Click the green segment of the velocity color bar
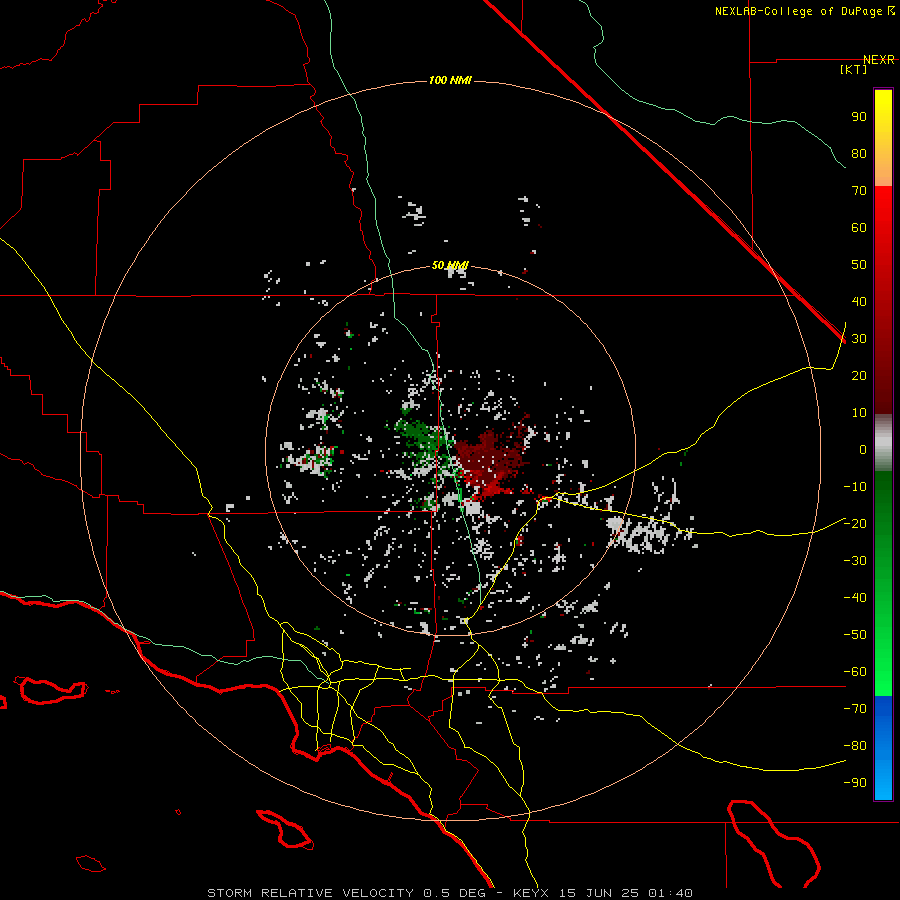This screenshot has width=900, height=900. 883,583
